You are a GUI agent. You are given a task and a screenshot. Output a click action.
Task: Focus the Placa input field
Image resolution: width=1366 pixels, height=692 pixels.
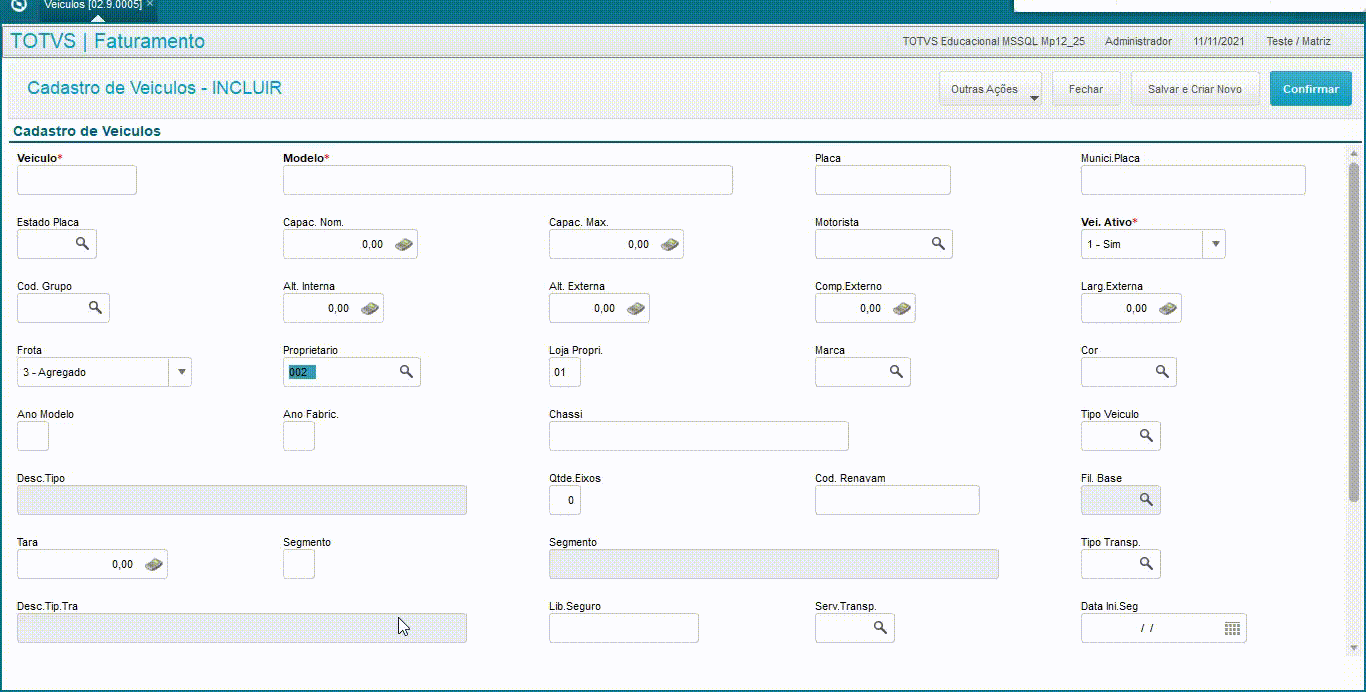click(x=883, y=180)
